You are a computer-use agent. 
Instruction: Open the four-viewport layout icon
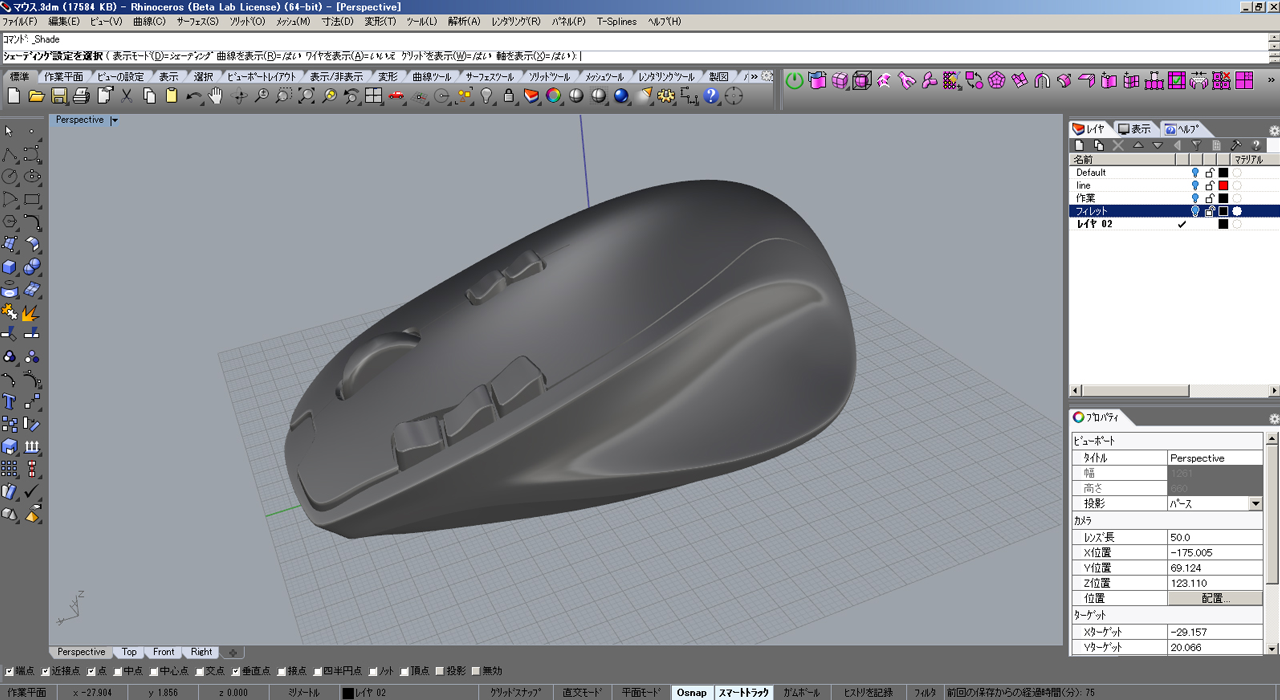tap(373, 96)
